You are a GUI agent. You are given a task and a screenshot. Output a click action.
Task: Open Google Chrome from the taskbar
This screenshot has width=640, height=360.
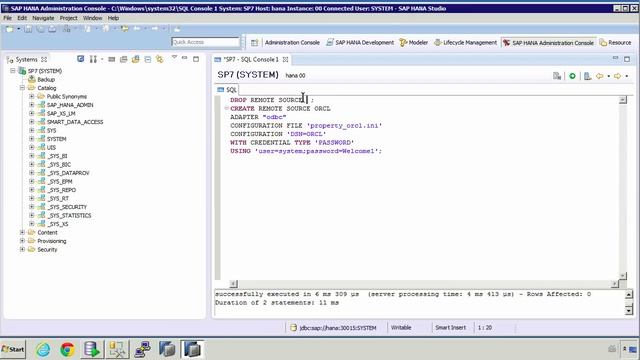coord(68,349)
